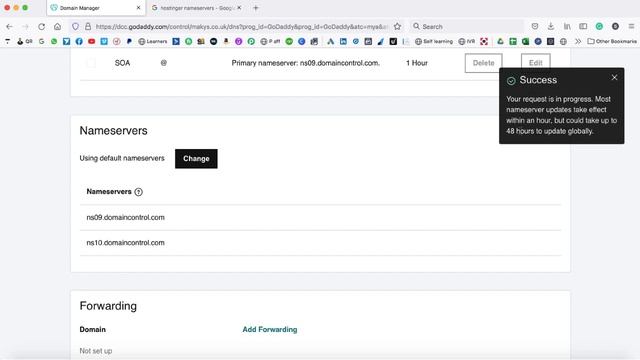Screen dimensions: 640x360
Task: Open the Other Bookmarks folder
Action: [612, 41]
